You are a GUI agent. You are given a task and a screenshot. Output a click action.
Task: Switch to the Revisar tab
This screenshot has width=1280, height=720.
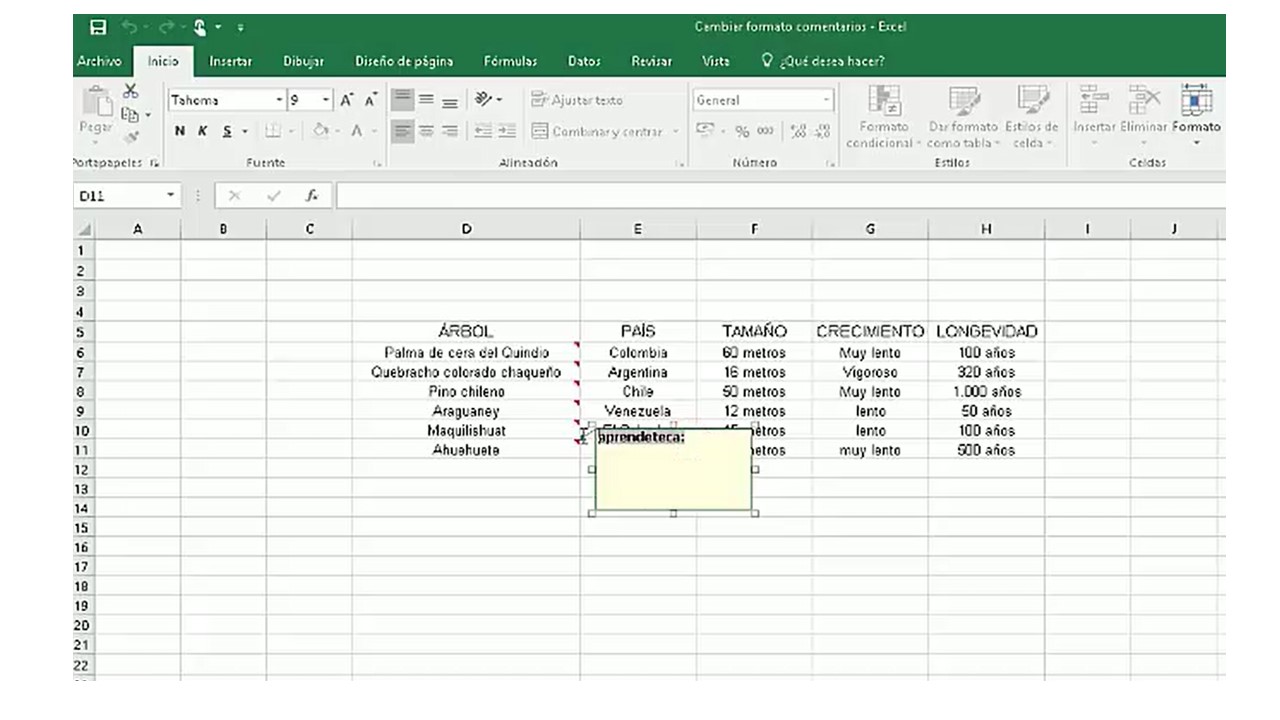651,61
